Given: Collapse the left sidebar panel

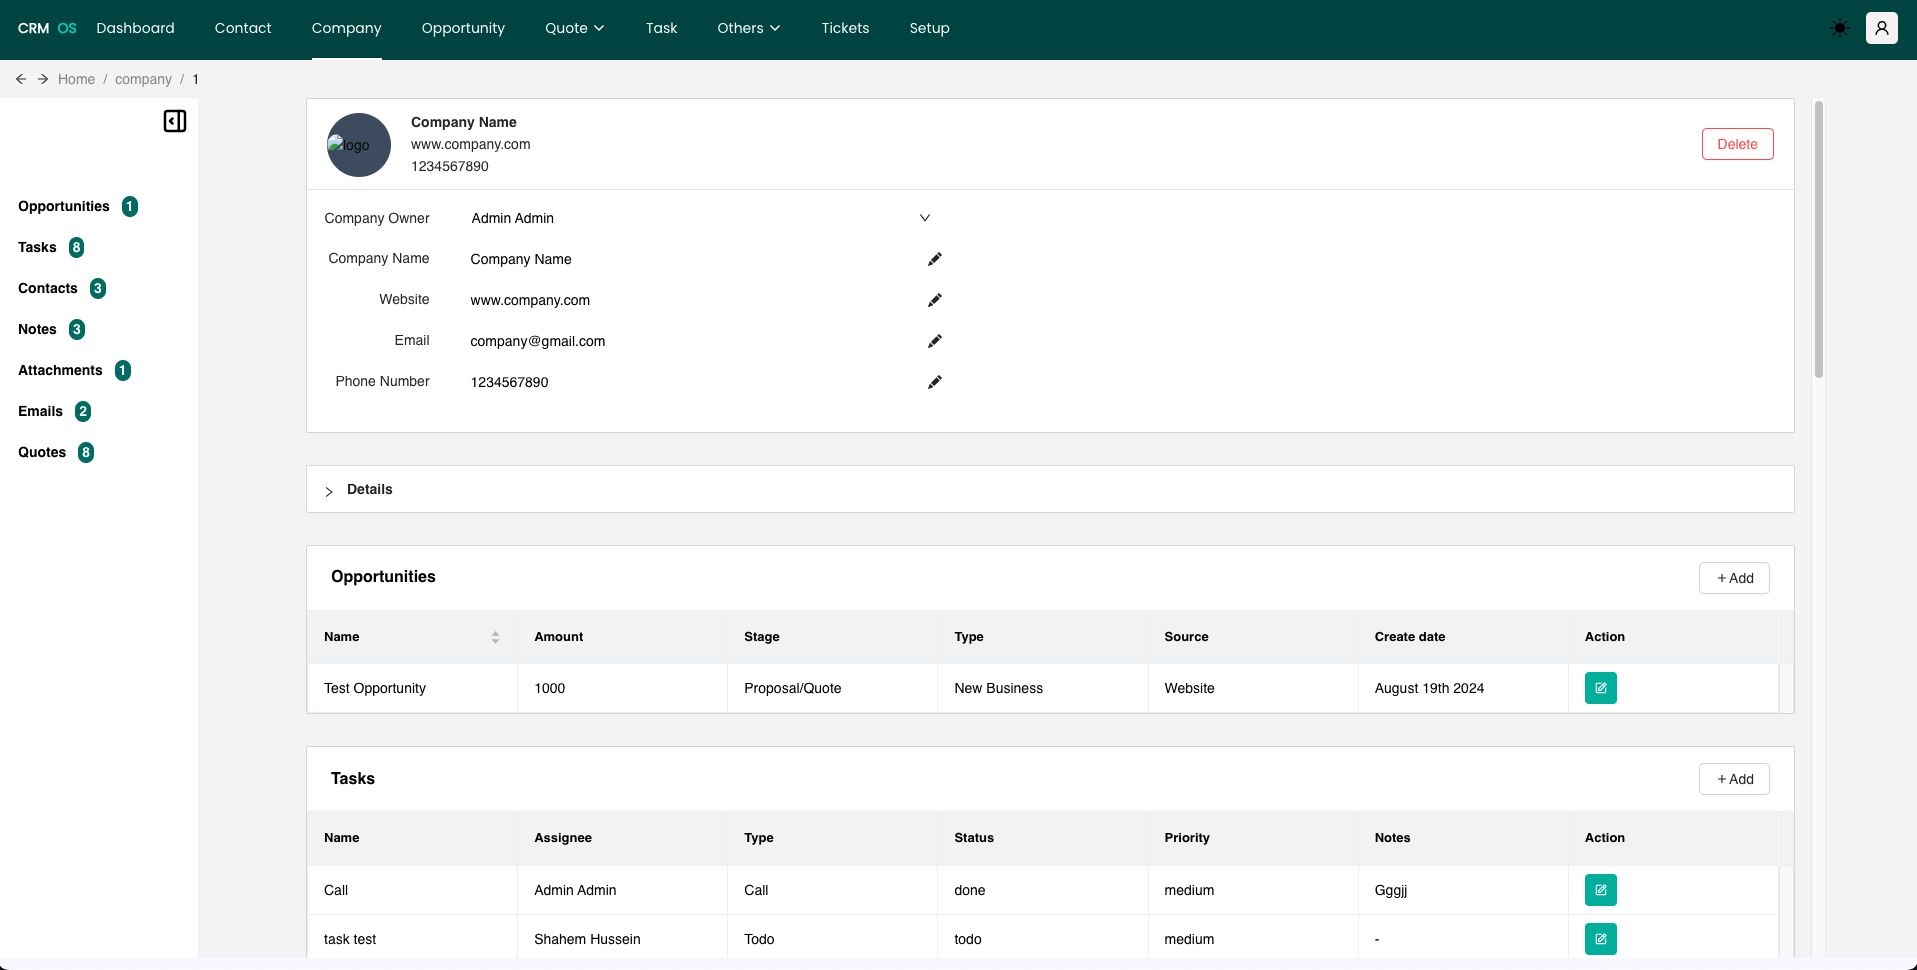Looking at the screenshot, I should (x=175, y=121).
